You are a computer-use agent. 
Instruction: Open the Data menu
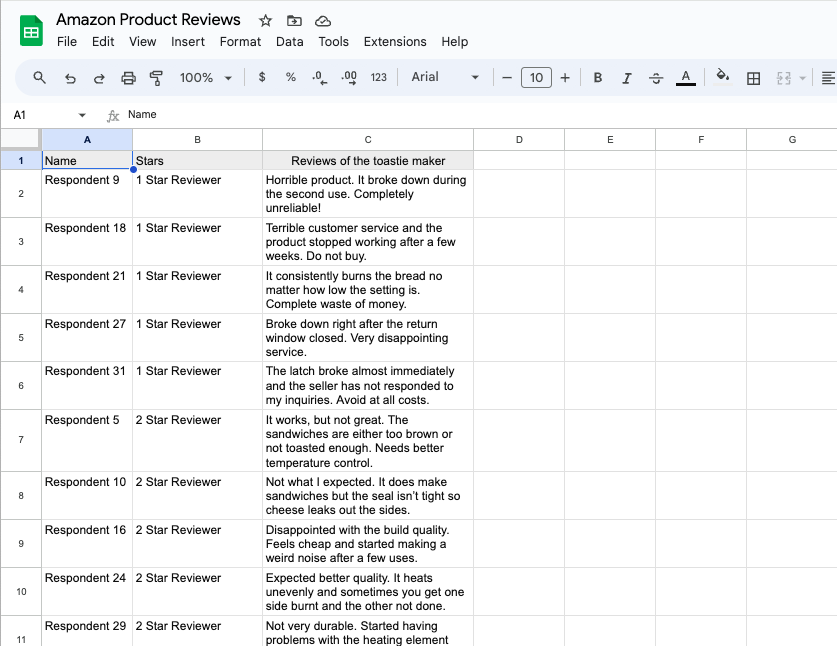[290, 42]
